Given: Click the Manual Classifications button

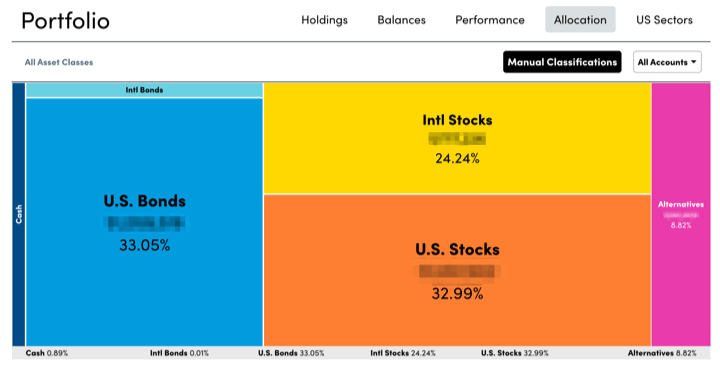Looking at the screenshot, I should coord(562,62).
